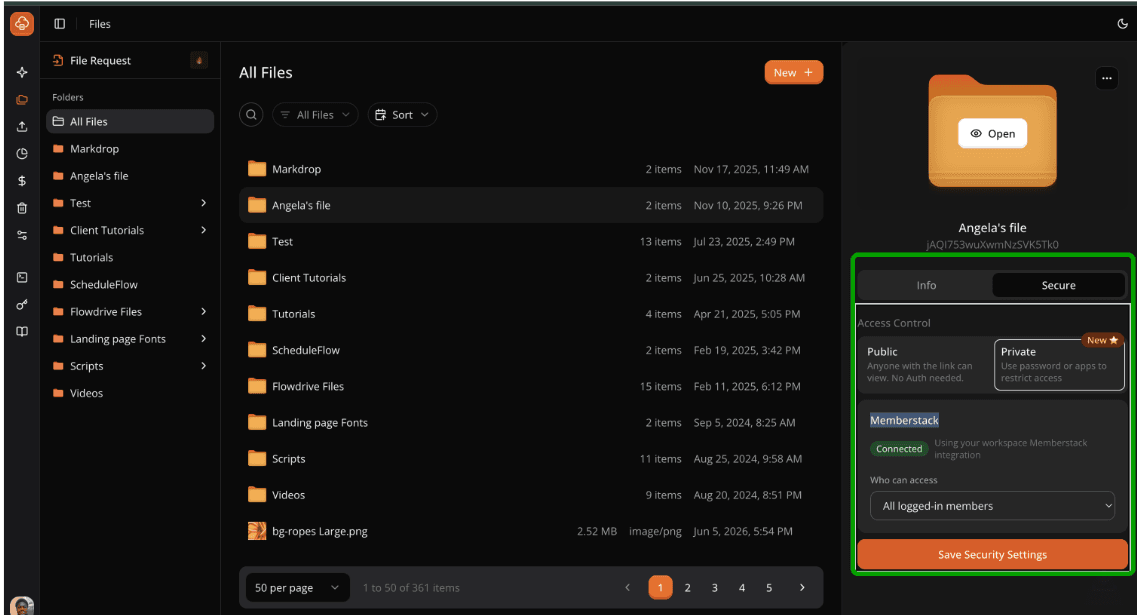Click folder ID jAQI753wuXwmNzSVK5Tk0 text
The image size is (1137, 615).
coord(992,244)
